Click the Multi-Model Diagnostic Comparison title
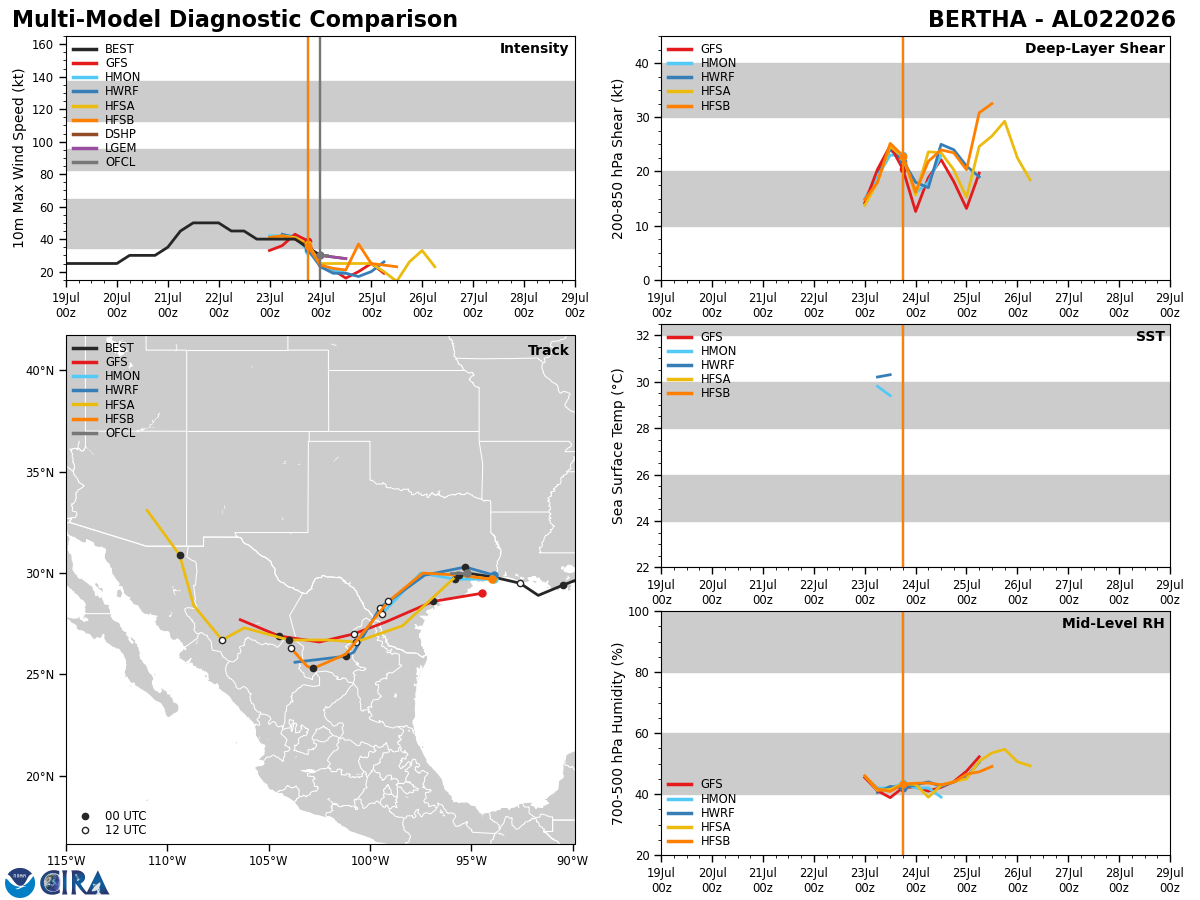 [235, 20]
